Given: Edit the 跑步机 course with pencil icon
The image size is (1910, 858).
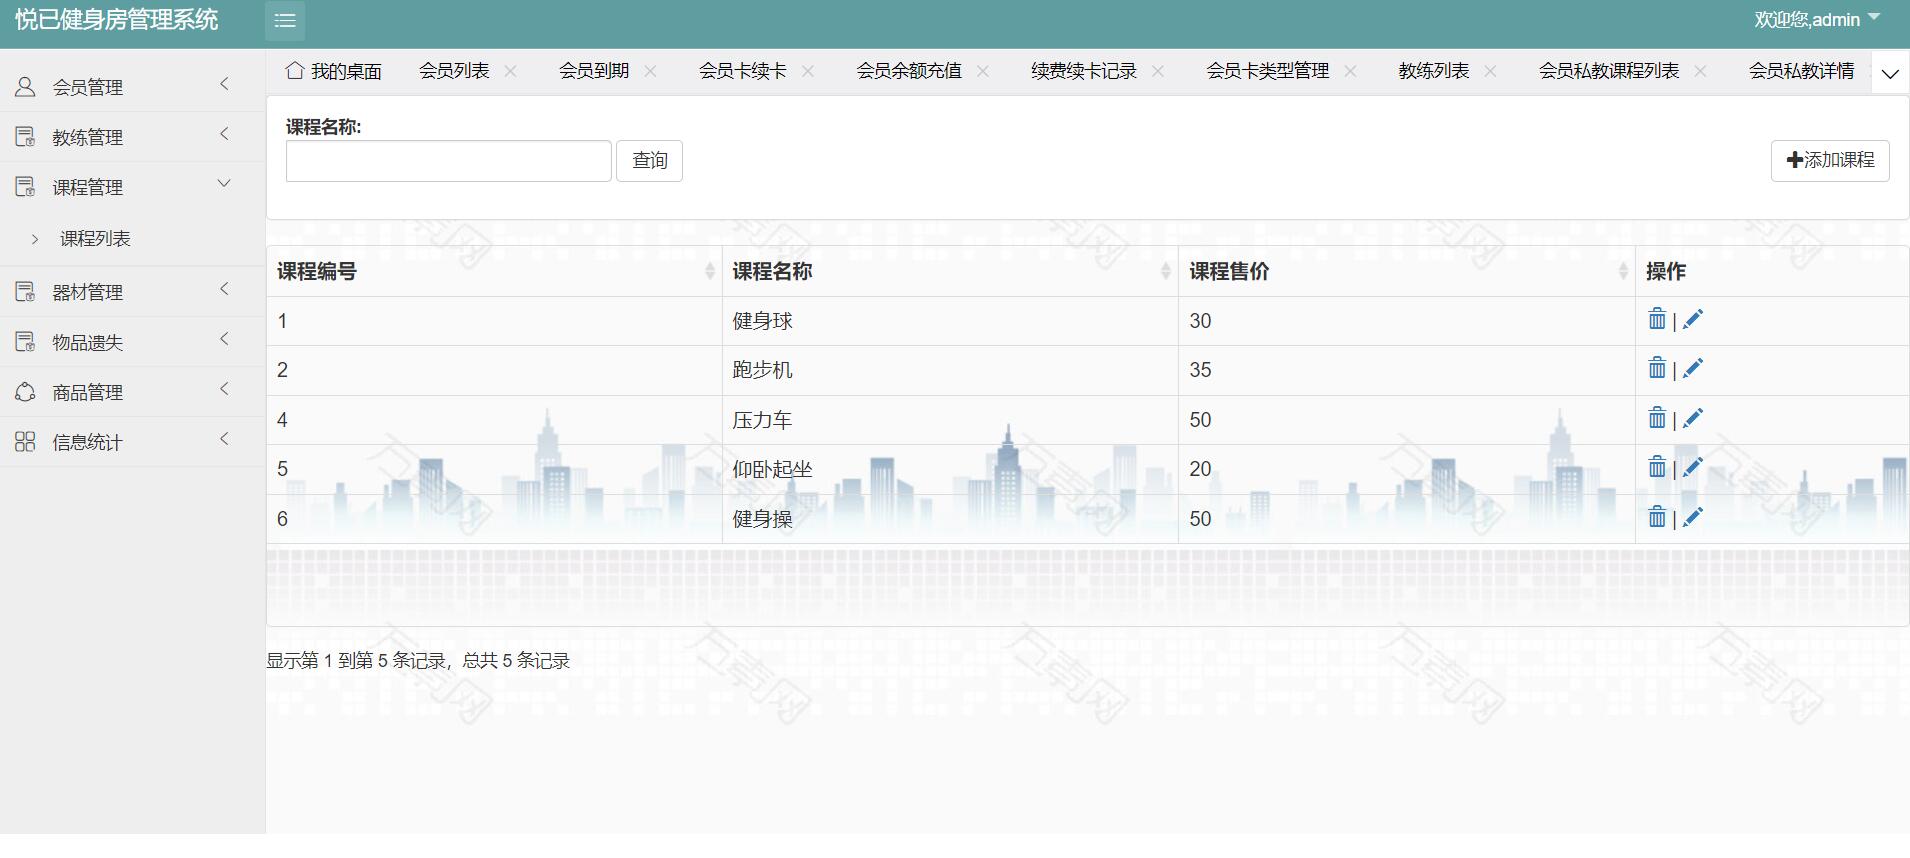Looking at the screenshot, I should 1692,369.
